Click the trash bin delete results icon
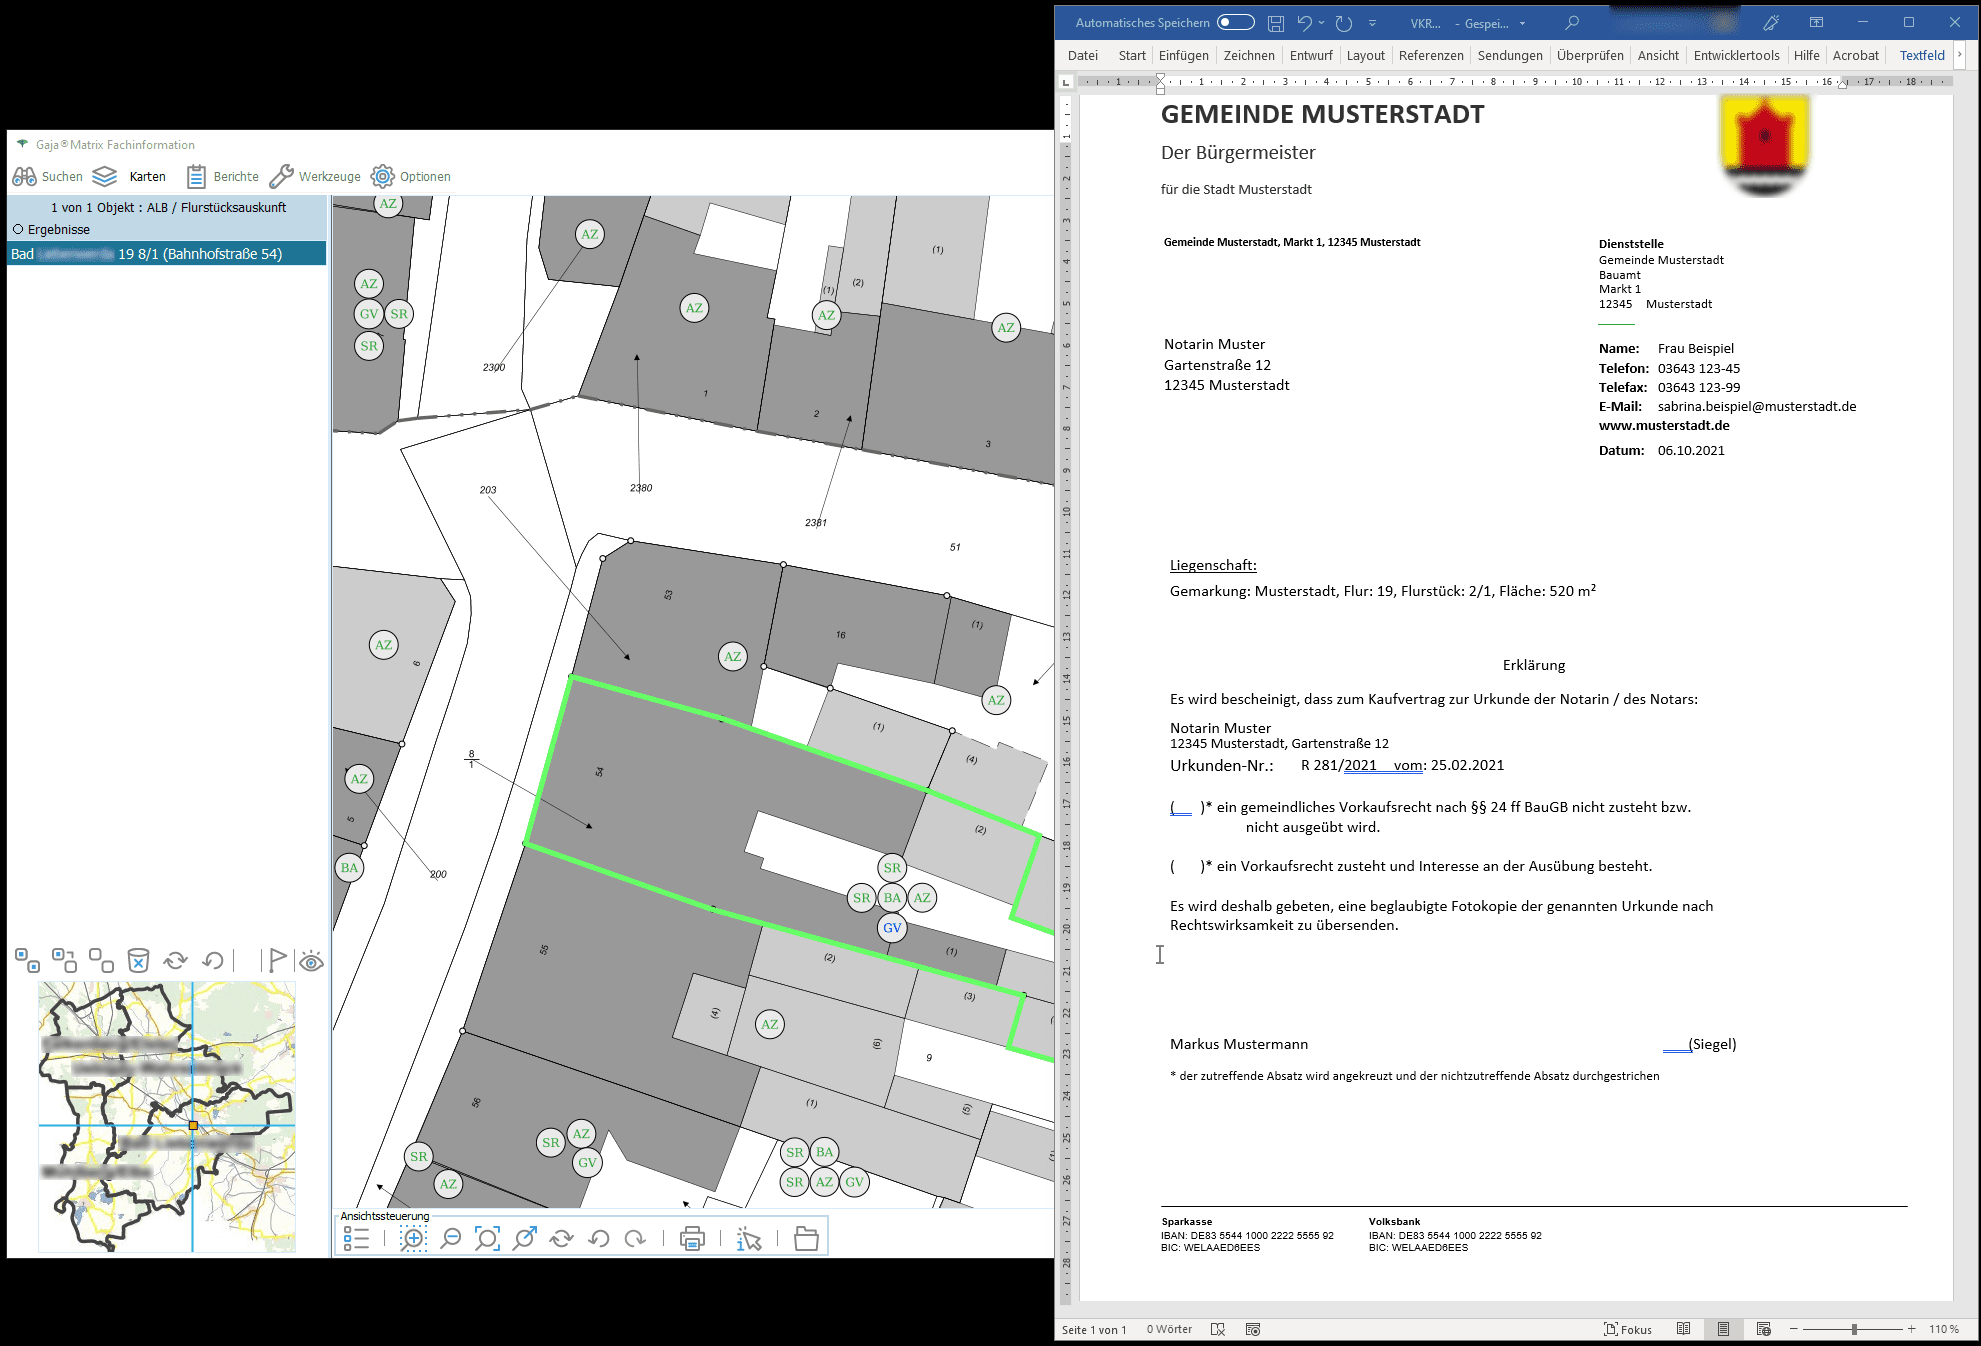The width and height of the screenshot is (1981, 1346). pos(138,961)
